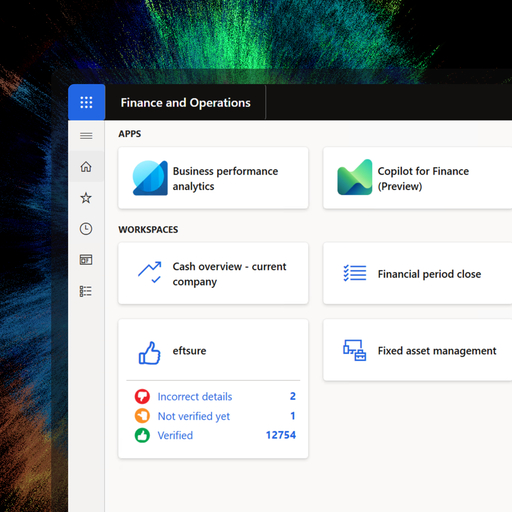This screenshot has height=512, width=512.
Task: Open the Verified link
Action: pyautogui.click(x=175, y=435)
